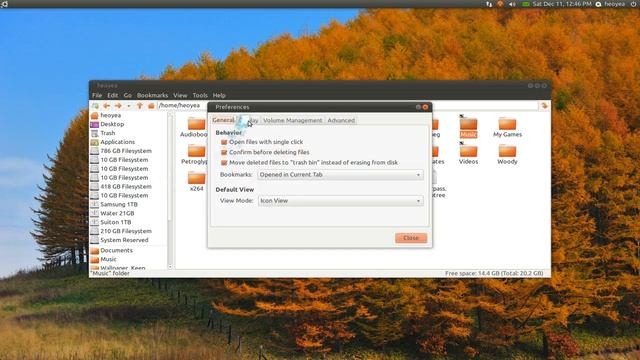Open the Edit menu

(x=113, y=95)
